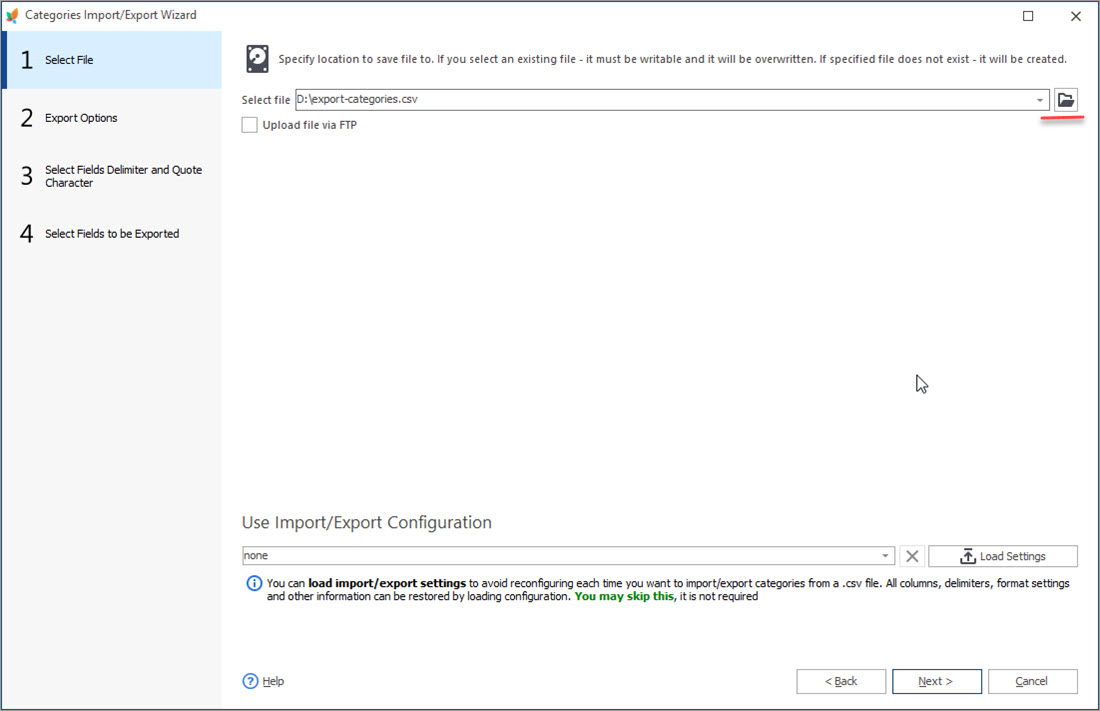The width and height of the screenshot is (1100, 711).
Task: Click the 'Select file' label
Action: pyautogui.click(x=266, y=100)
